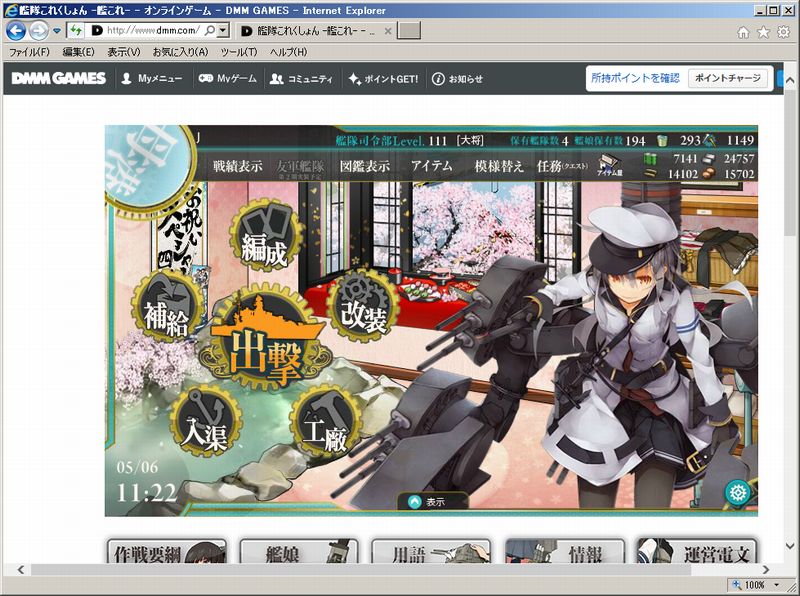Image resolution: width=800 pixels, height=596 pixels.
Task: Open the recent pages dropdown arrow
Action: tap(57, 31)
